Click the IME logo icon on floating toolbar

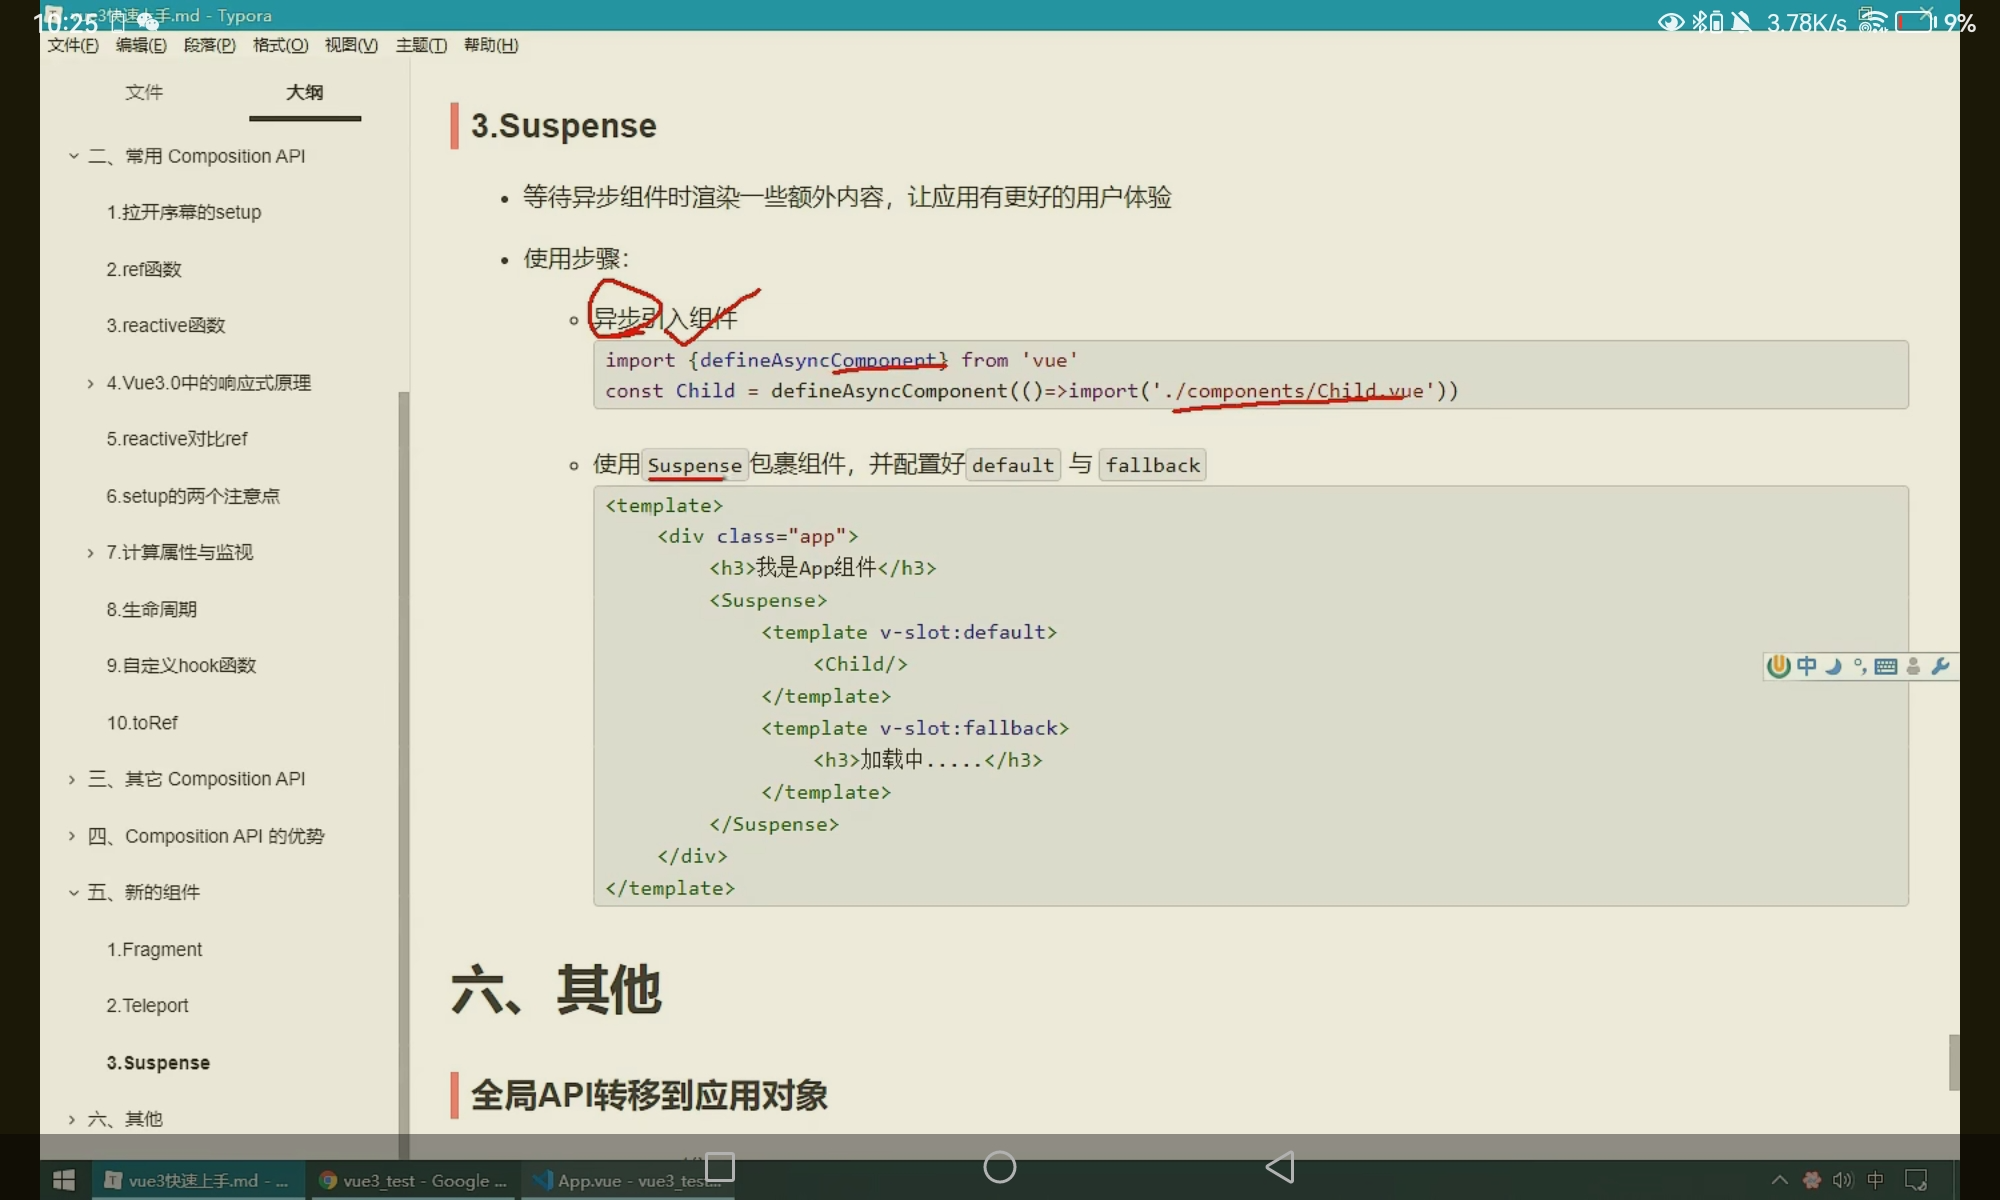click(x=1779, y=666)
